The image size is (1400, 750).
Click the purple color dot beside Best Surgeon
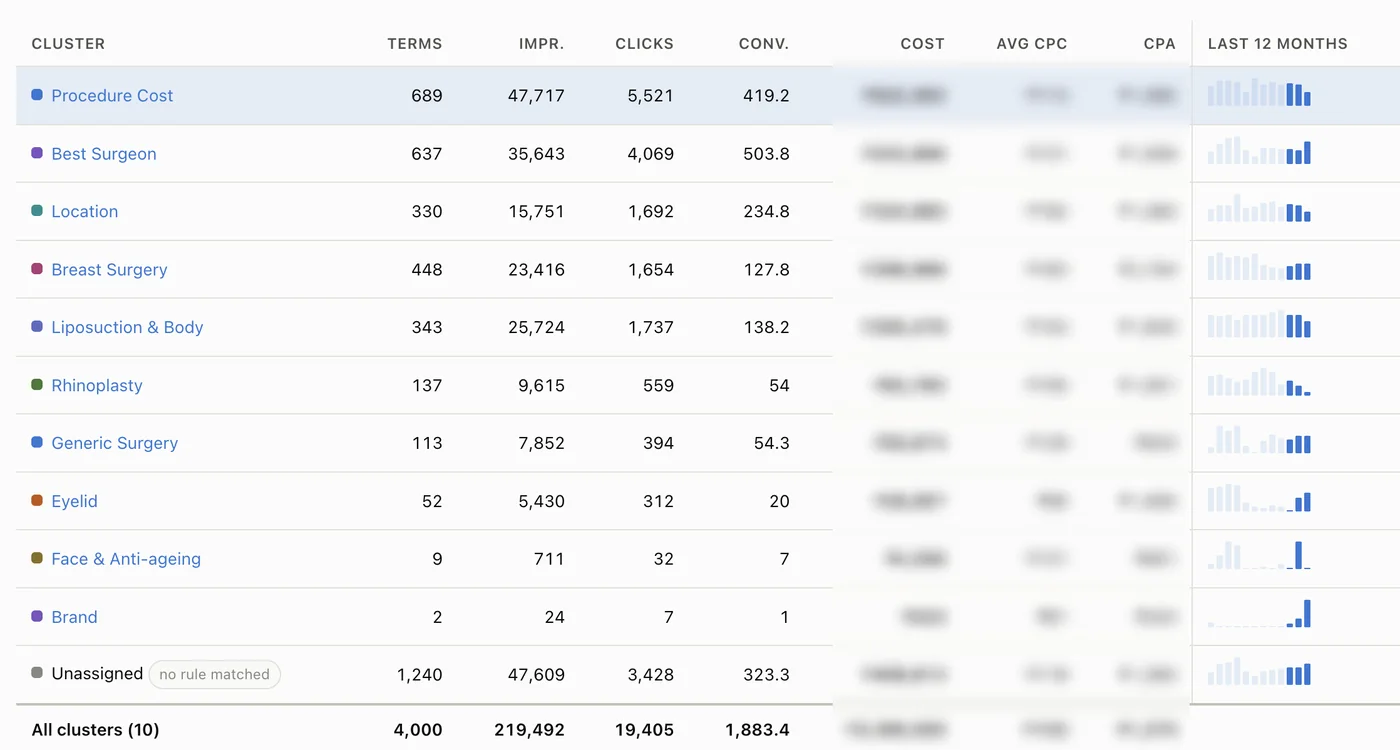(37, 153)
